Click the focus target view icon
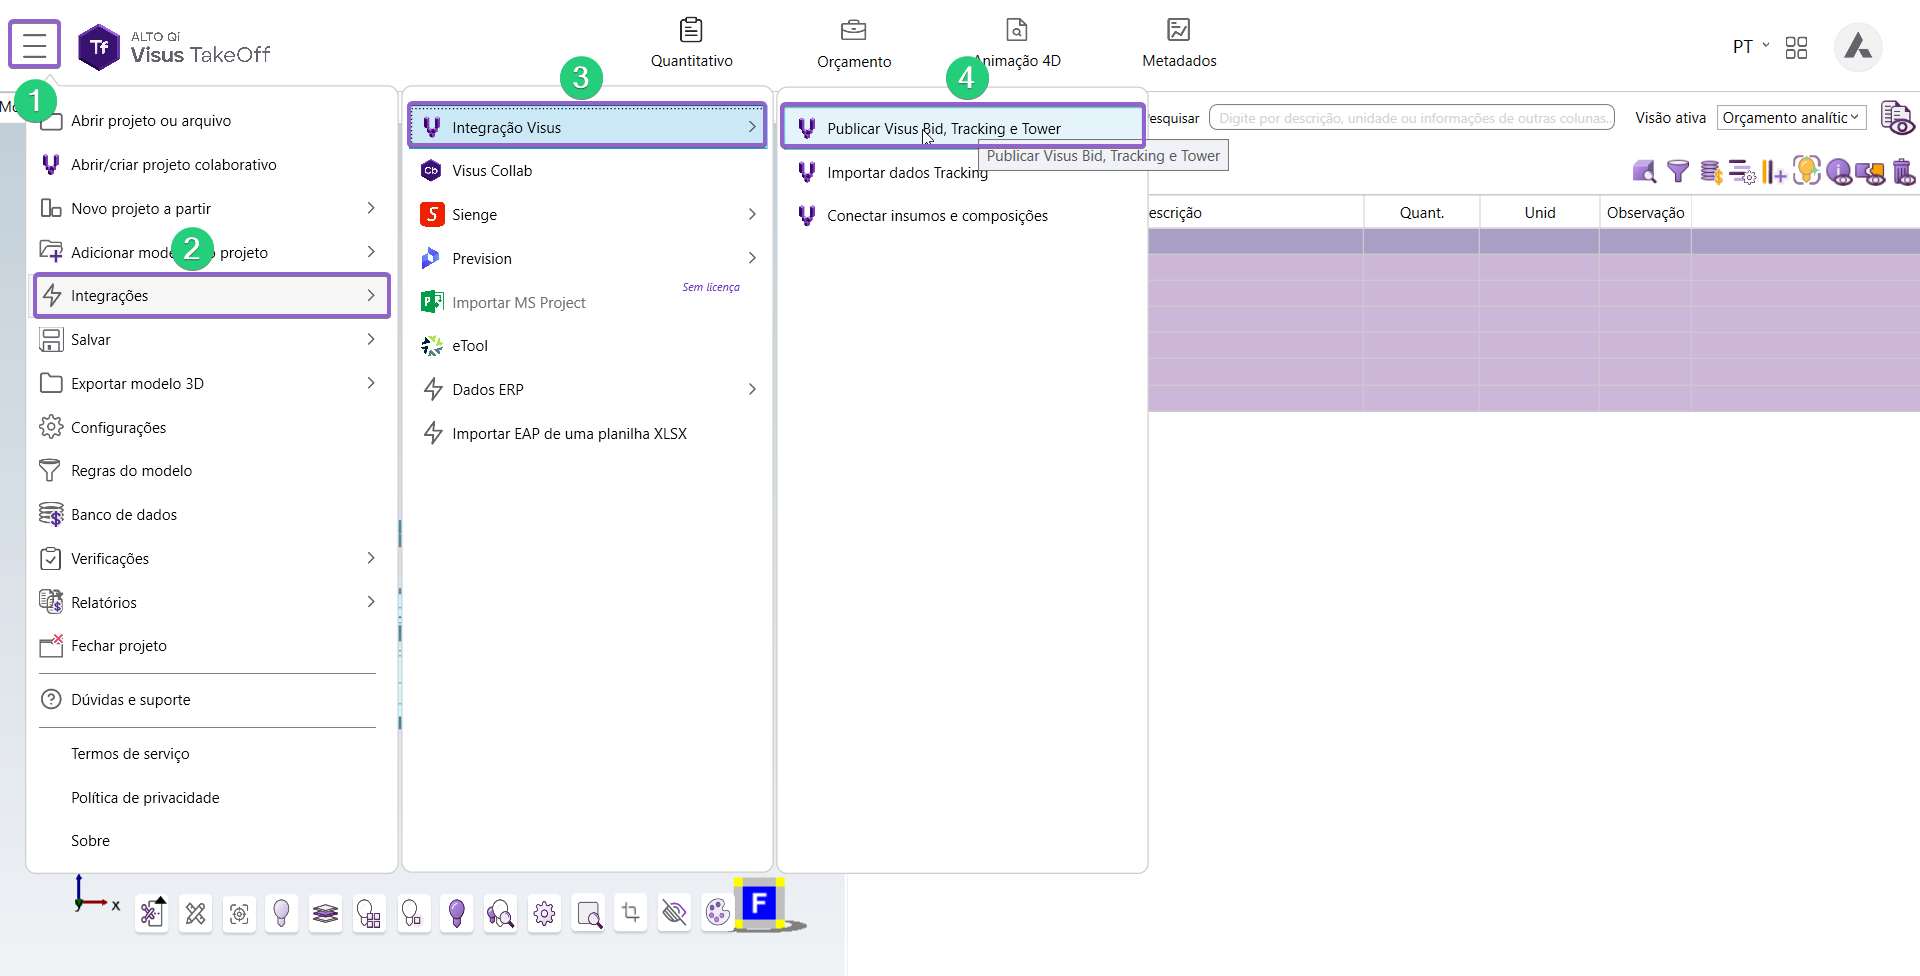The width and height of the screenshot is (1920, 976). pos(239,913)
